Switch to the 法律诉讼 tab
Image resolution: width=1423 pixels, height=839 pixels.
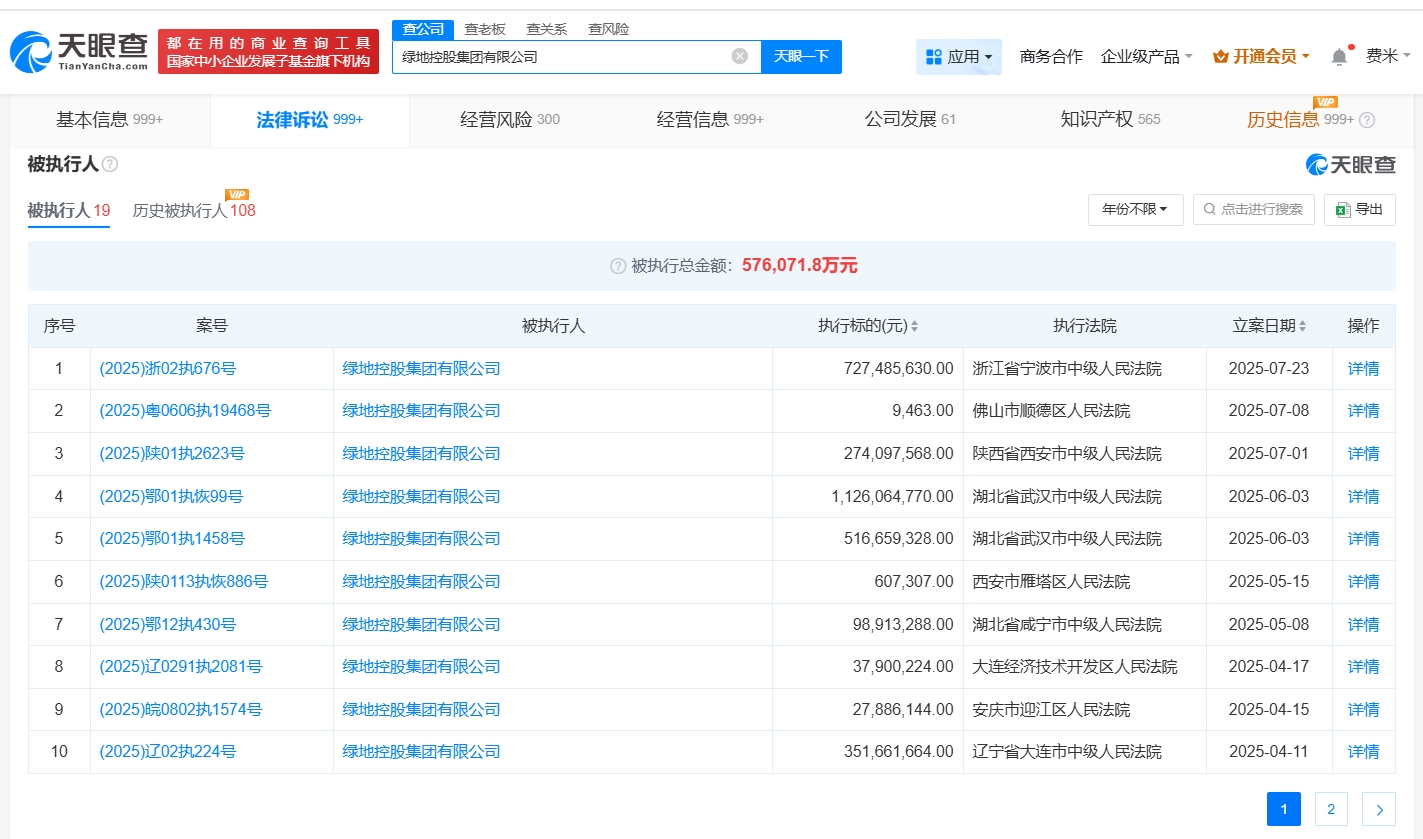click(310, 120)
